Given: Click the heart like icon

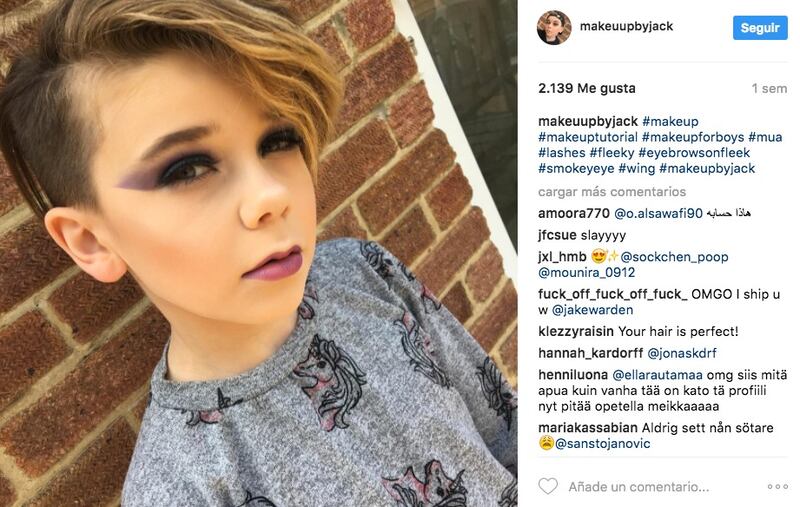Looking at the screenshot, I should 548,486.
